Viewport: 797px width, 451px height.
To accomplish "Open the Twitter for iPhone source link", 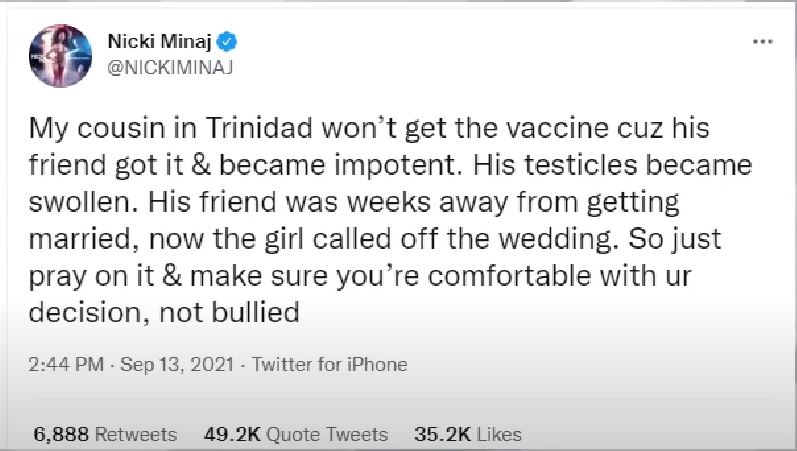I will click(330, 364).
